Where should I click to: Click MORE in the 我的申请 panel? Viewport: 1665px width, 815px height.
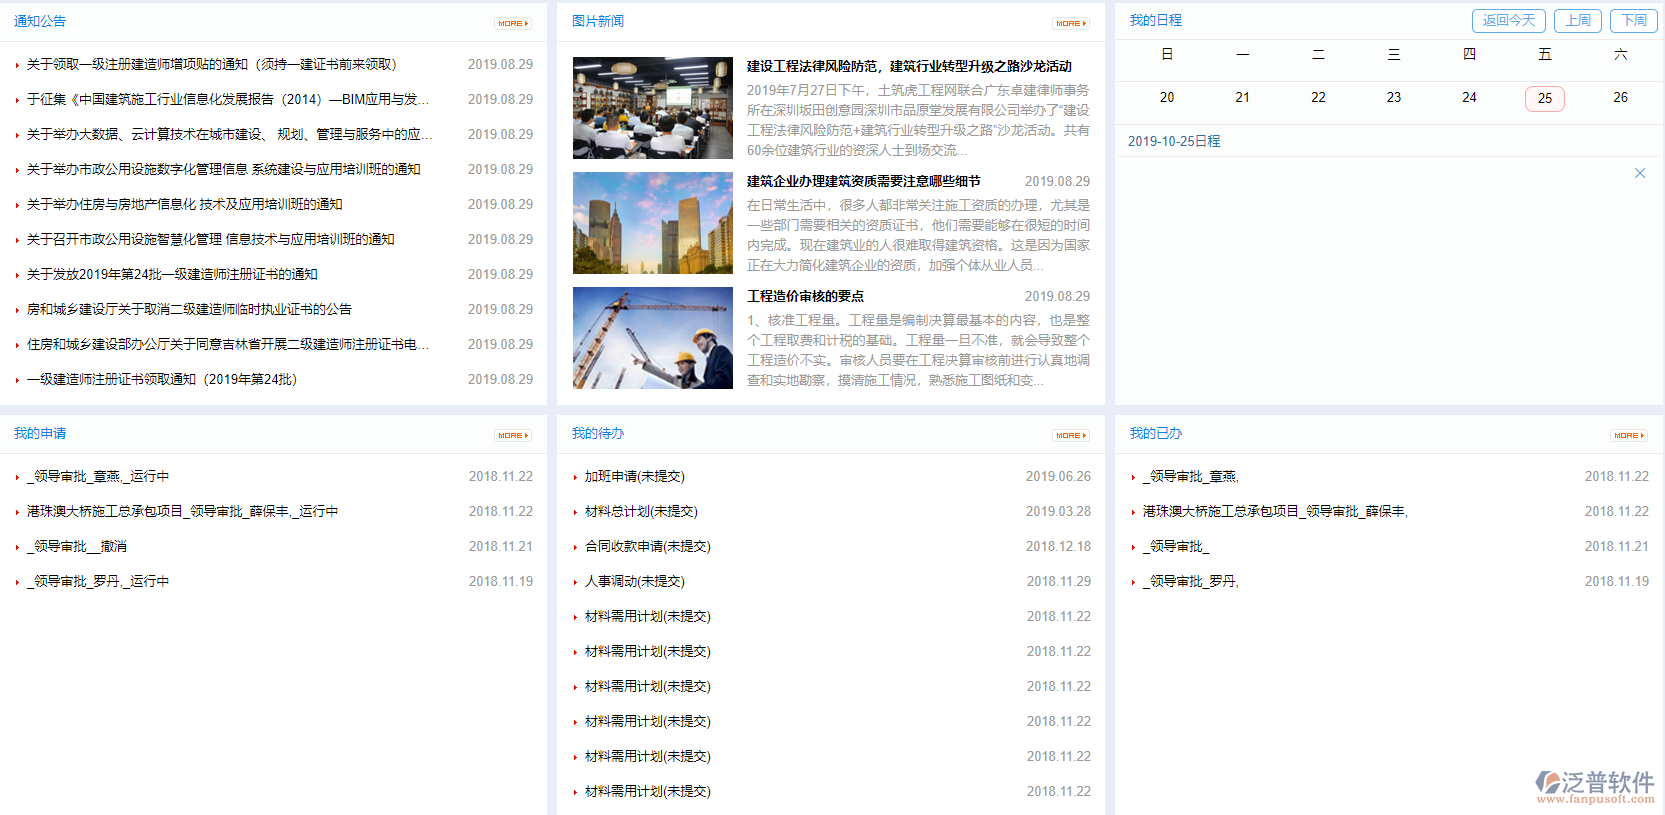513,435
